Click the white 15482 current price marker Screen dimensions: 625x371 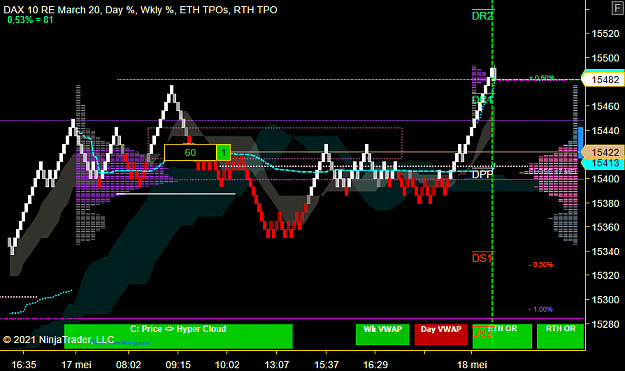click(x=603, y=79)
